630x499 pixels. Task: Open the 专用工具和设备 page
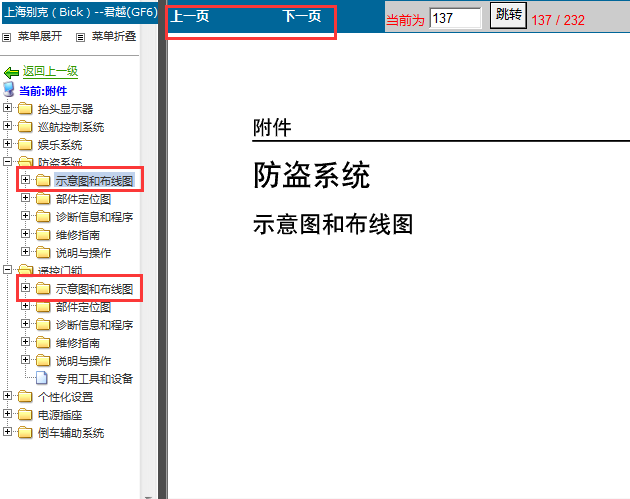pyautogui.click(x=94, y=379)
